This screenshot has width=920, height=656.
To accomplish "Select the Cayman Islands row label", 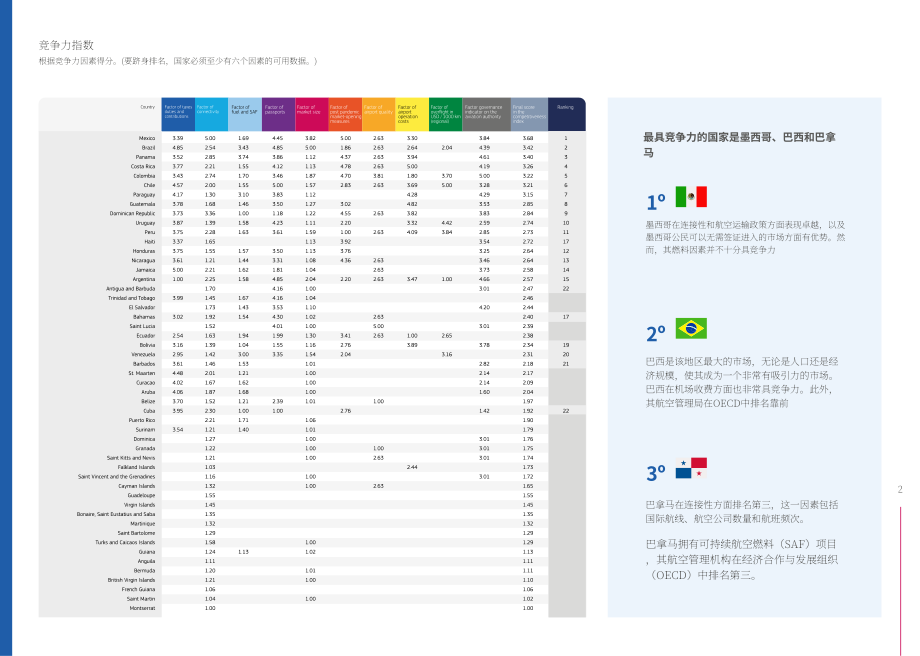I will (137, 486).
